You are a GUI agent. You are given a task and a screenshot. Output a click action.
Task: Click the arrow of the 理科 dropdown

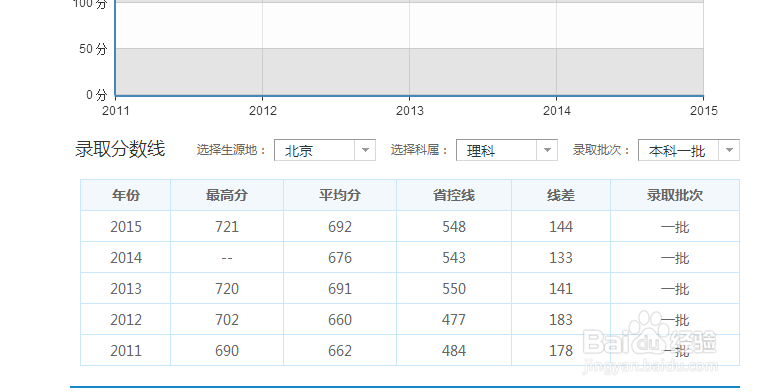(x=547, y=150)
